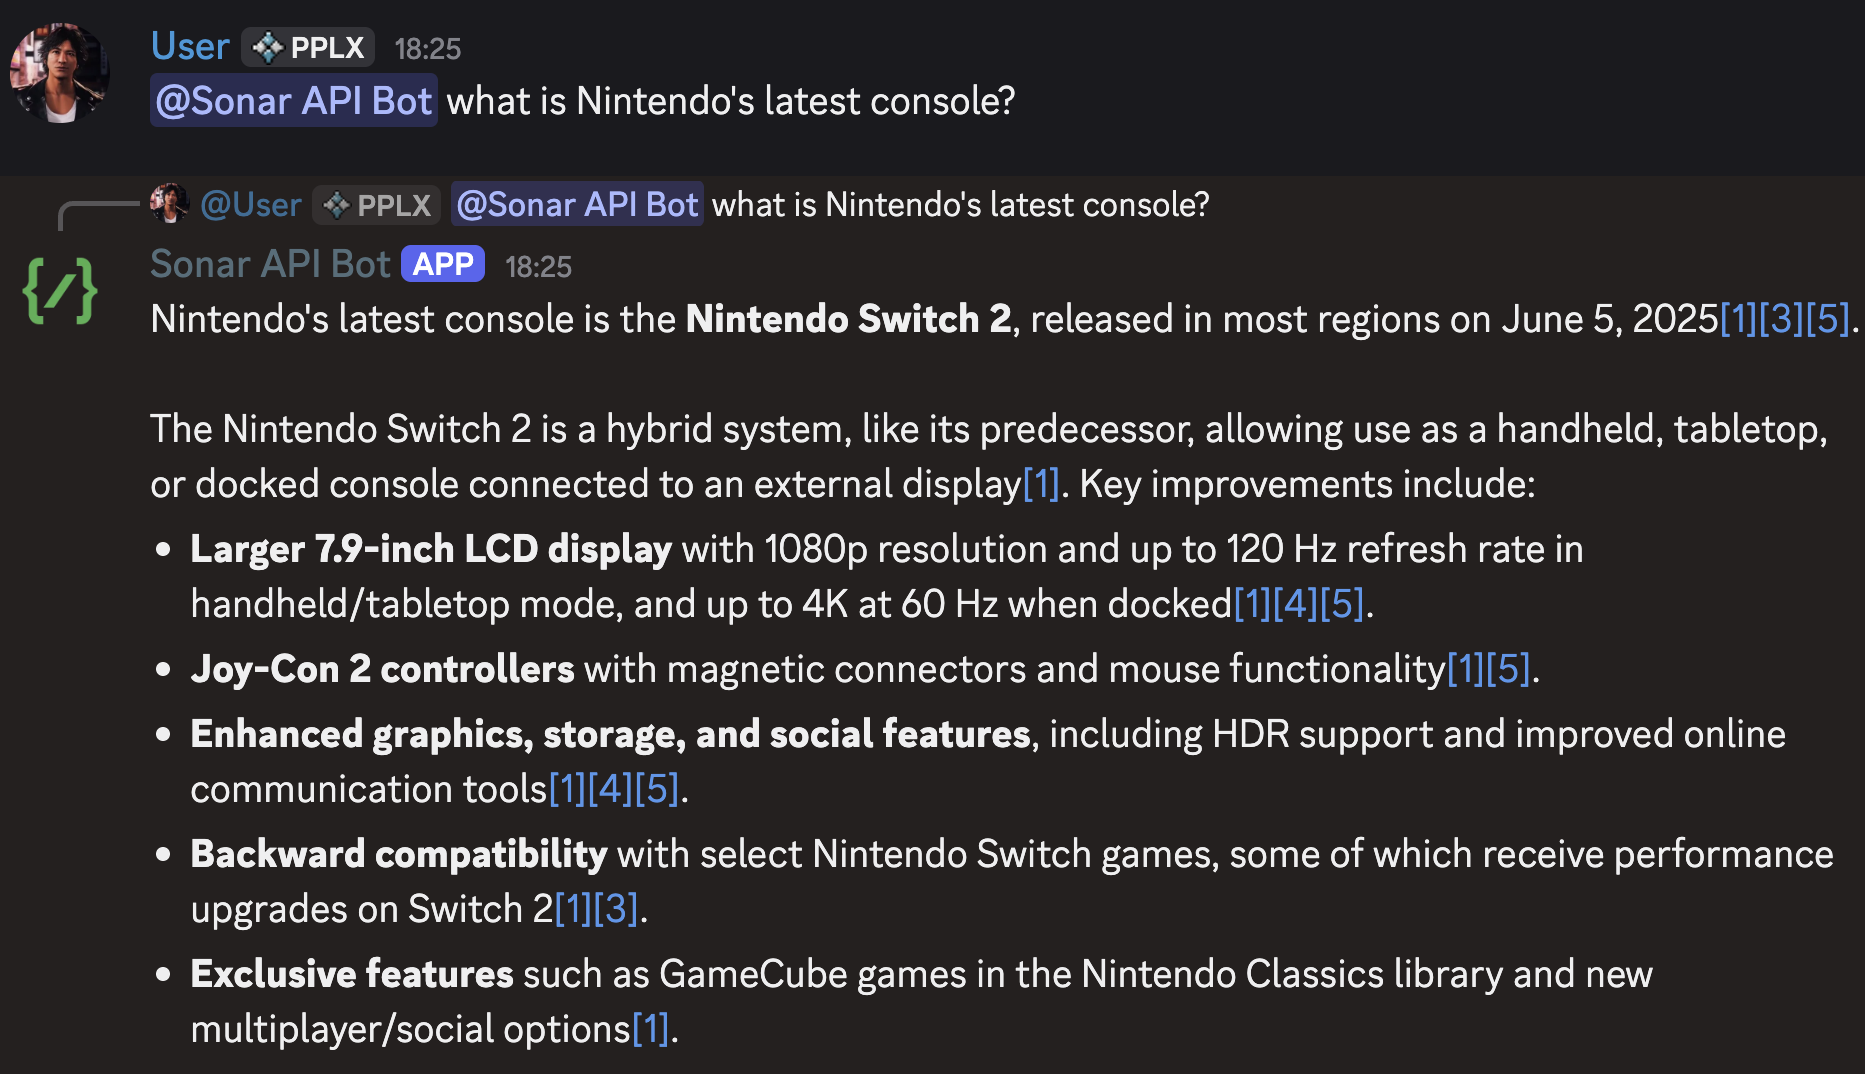Open citation [5] in the Joy-Con bullet

pos(1506,669)
